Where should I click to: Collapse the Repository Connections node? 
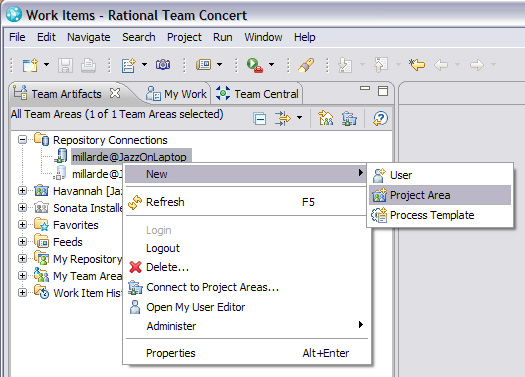(22, 139)
